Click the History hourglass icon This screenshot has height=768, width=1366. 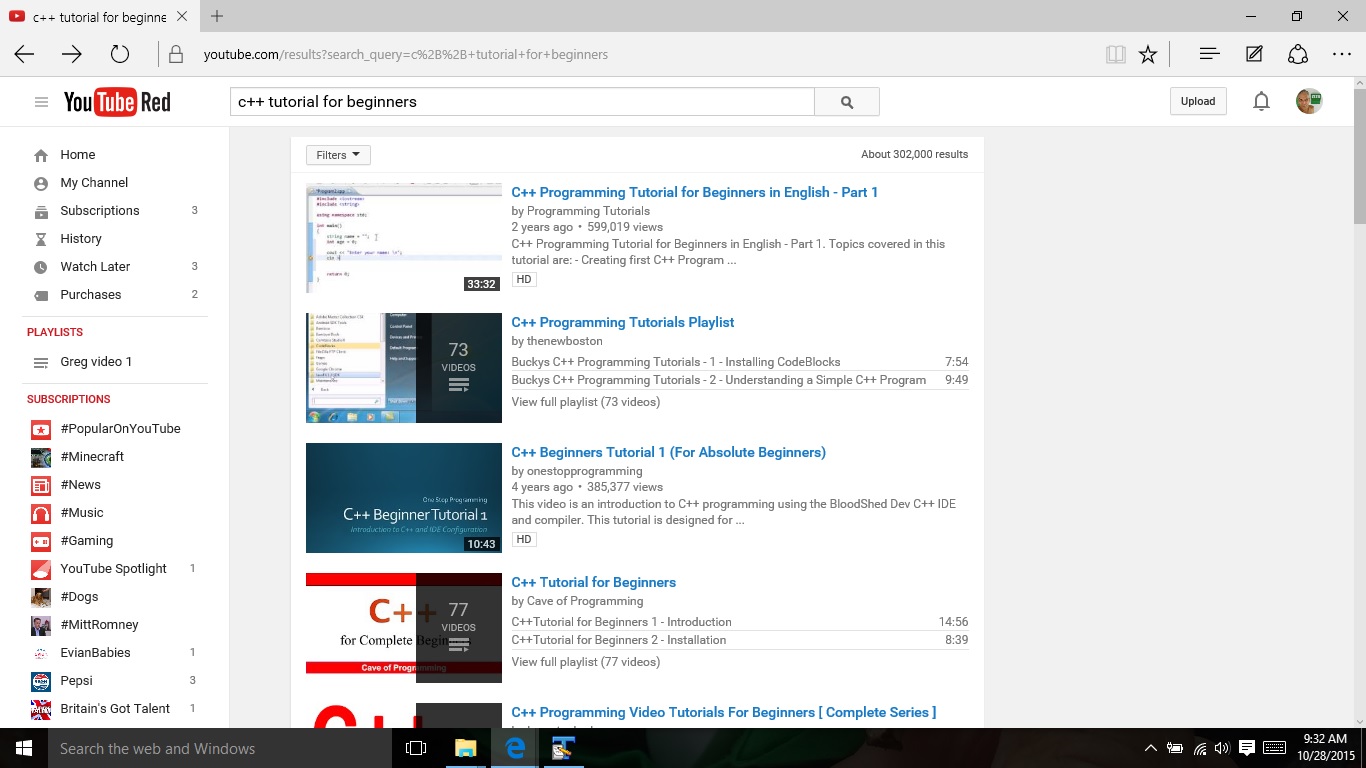point(41,239)
